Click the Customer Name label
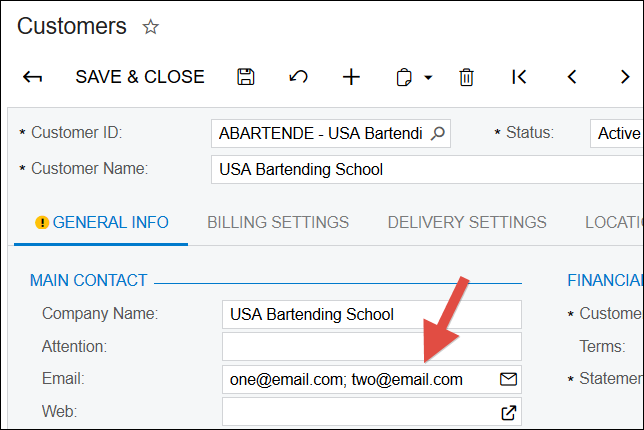The height and width of the screenshot is (430, 644). pyautogui.click(x=90, y=168)
